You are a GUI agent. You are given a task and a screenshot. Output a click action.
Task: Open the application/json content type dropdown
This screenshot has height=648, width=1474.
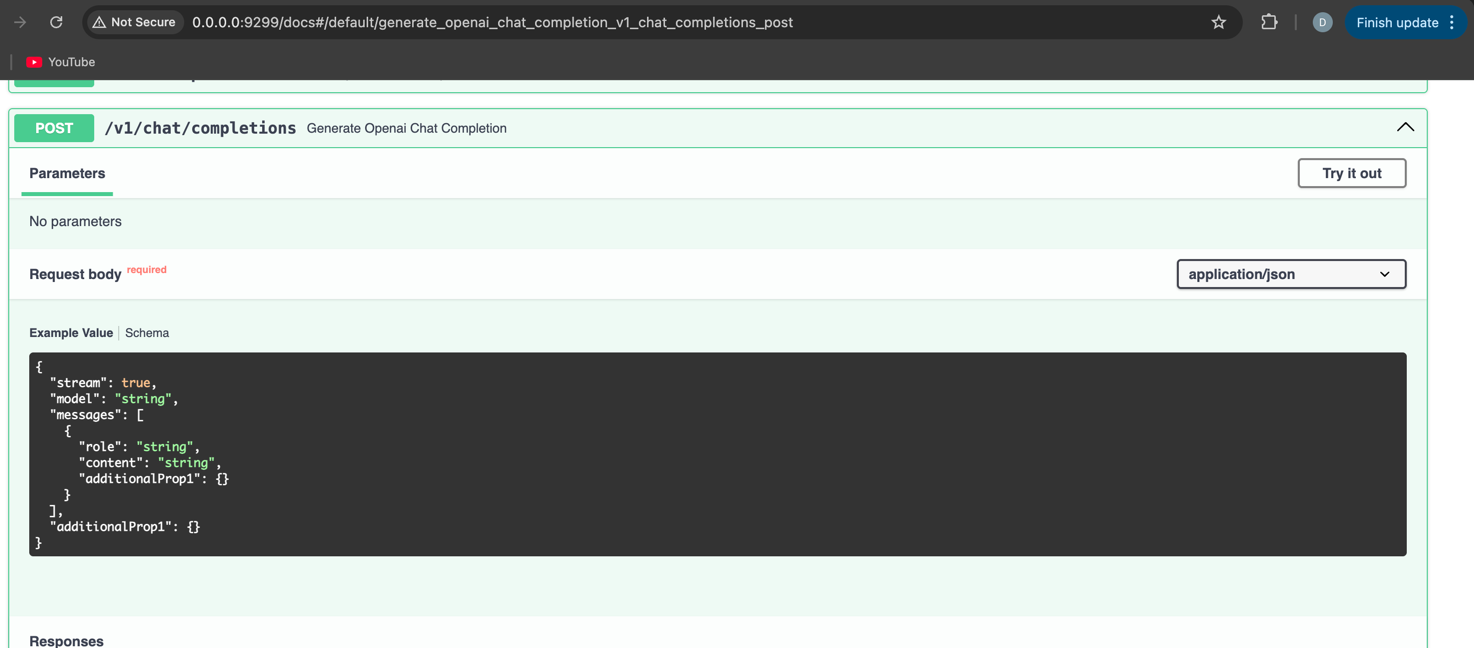tap(1291, 274)
